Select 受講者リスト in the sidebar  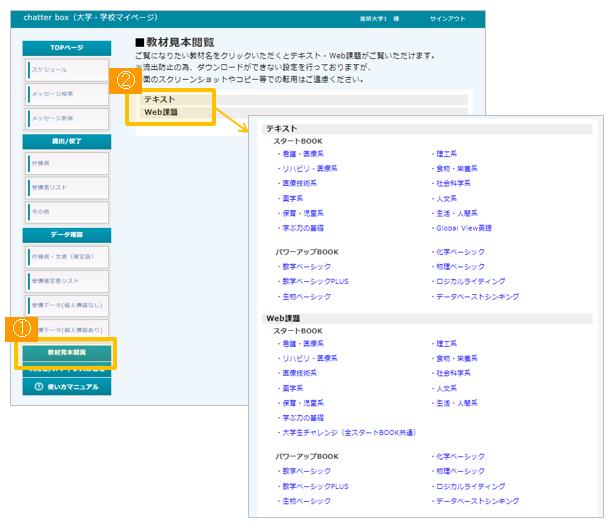[66, 187]
